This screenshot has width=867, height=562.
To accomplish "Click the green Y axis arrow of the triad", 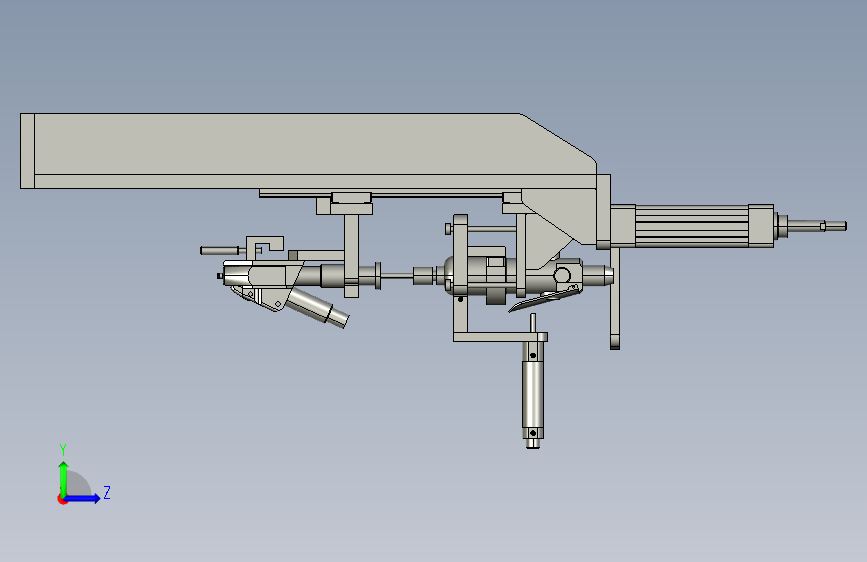I will [x=64, y=478].
